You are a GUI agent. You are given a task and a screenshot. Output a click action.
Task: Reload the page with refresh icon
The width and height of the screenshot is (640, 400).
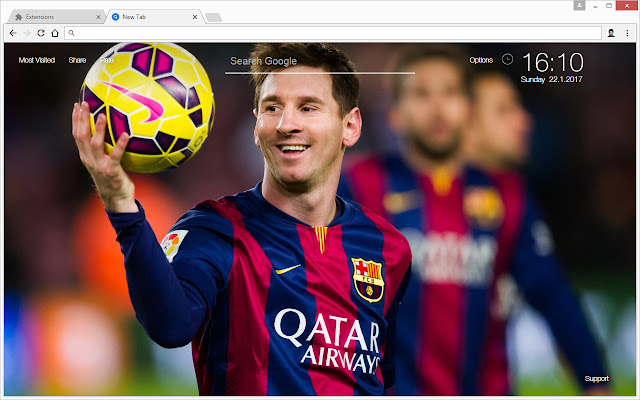41,33
